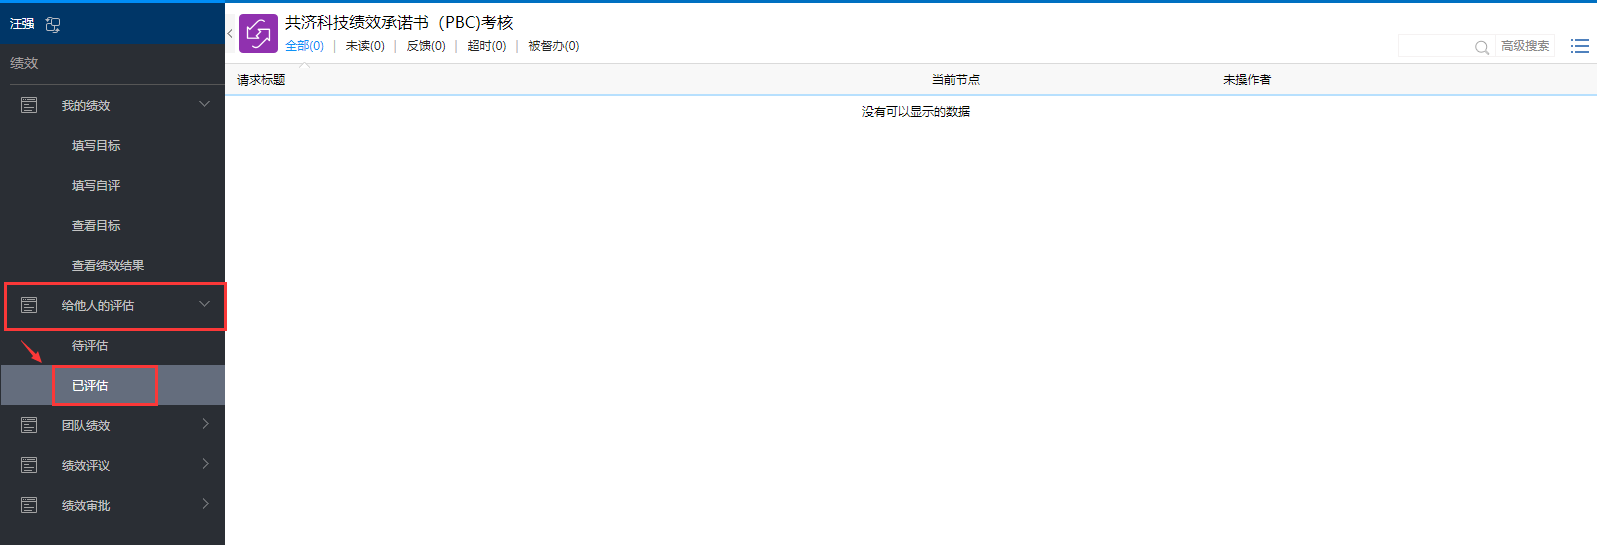Open the list view menu icon
The width and height of the screenshot is (1597, 545).
pyautogui.click(x=1579, y=46)
